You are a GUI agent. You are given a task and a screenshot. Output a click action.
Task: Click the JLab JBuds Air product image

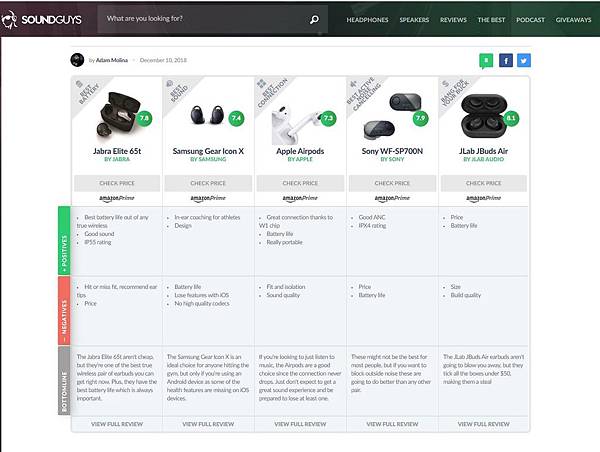484,116
